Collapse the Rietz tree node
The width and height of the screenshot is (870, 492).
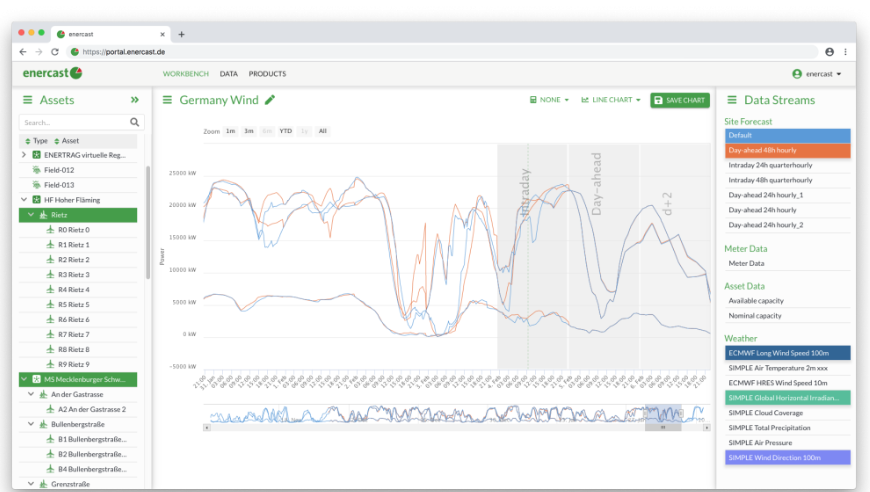31,215
